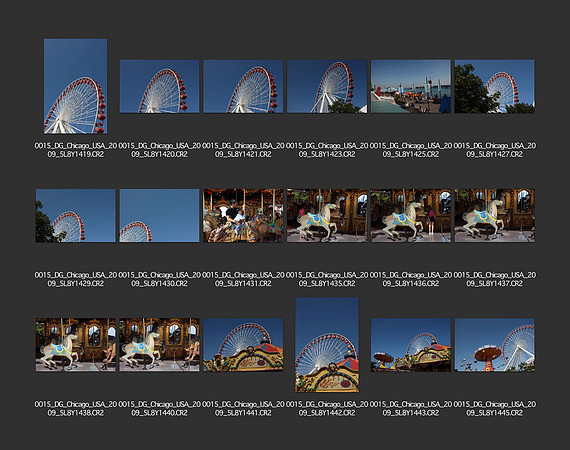Pick the thumbnail of 5L8Y1423.CR2

pos(327,86)
